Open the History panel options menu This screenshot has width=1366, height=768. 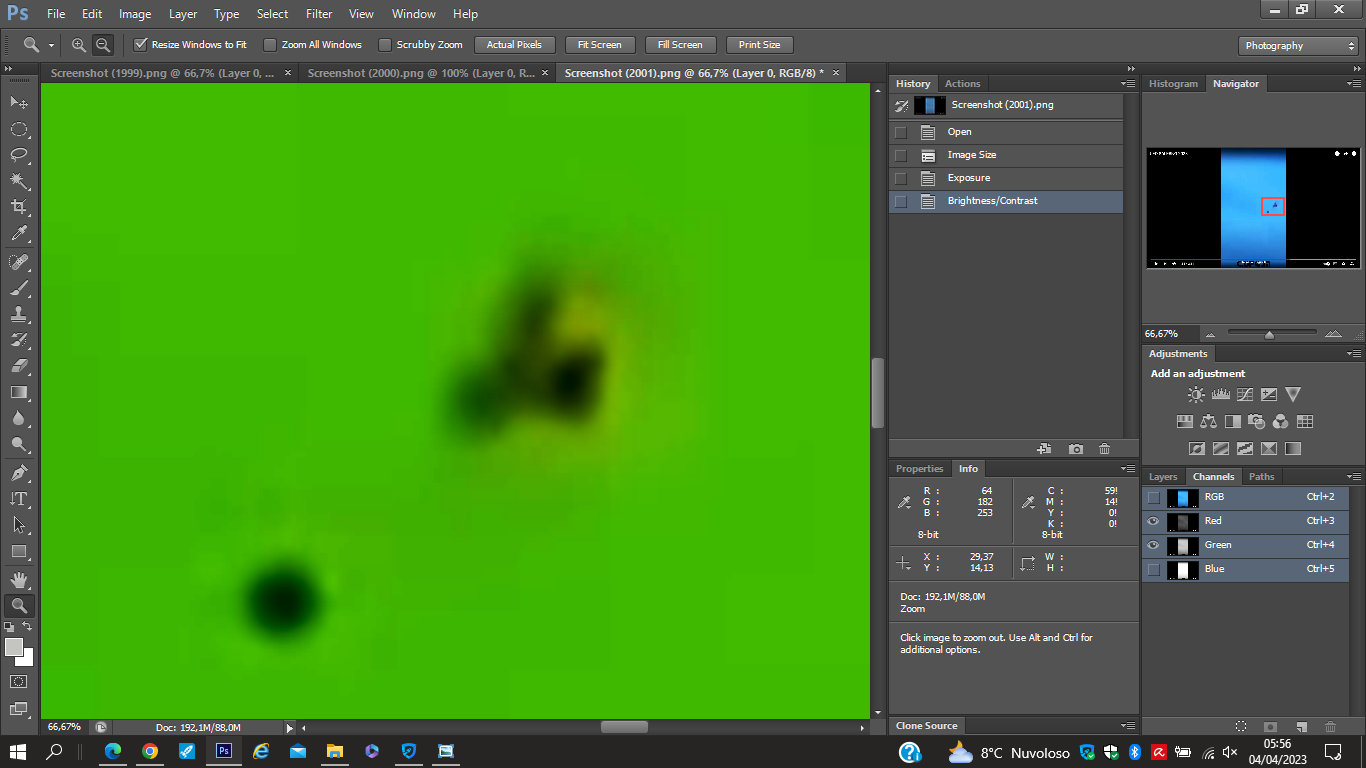coord(1128,84)
